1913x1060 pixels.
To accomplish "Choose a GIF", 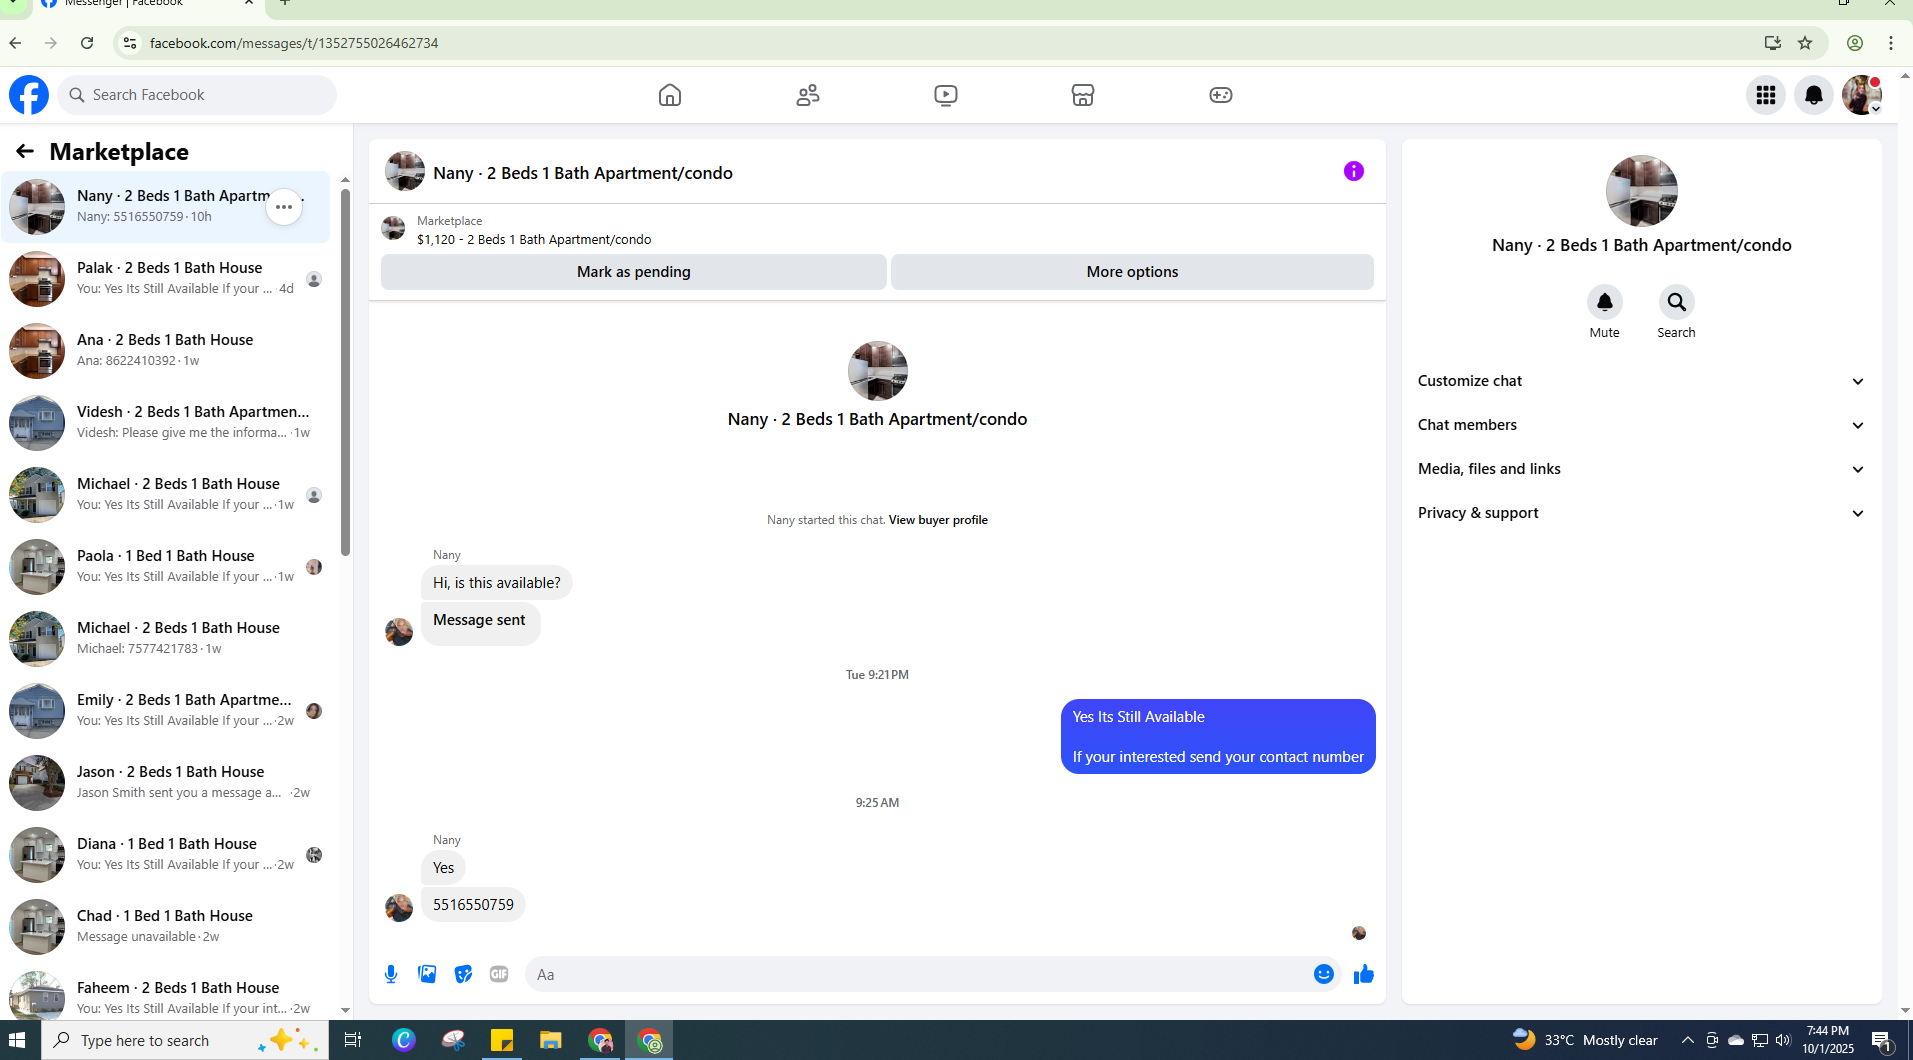I will pyautogui.click(x=499, y=974).
